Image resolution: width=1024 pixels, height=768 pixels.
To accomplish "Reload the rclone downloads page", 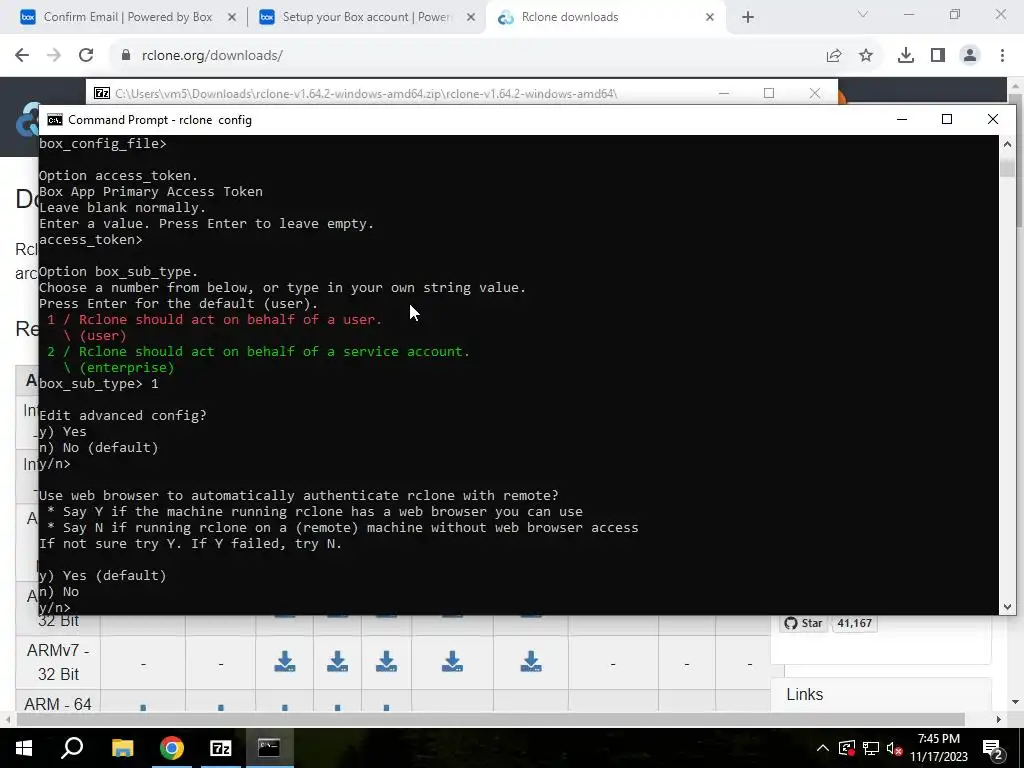I will tap(86, 56).
